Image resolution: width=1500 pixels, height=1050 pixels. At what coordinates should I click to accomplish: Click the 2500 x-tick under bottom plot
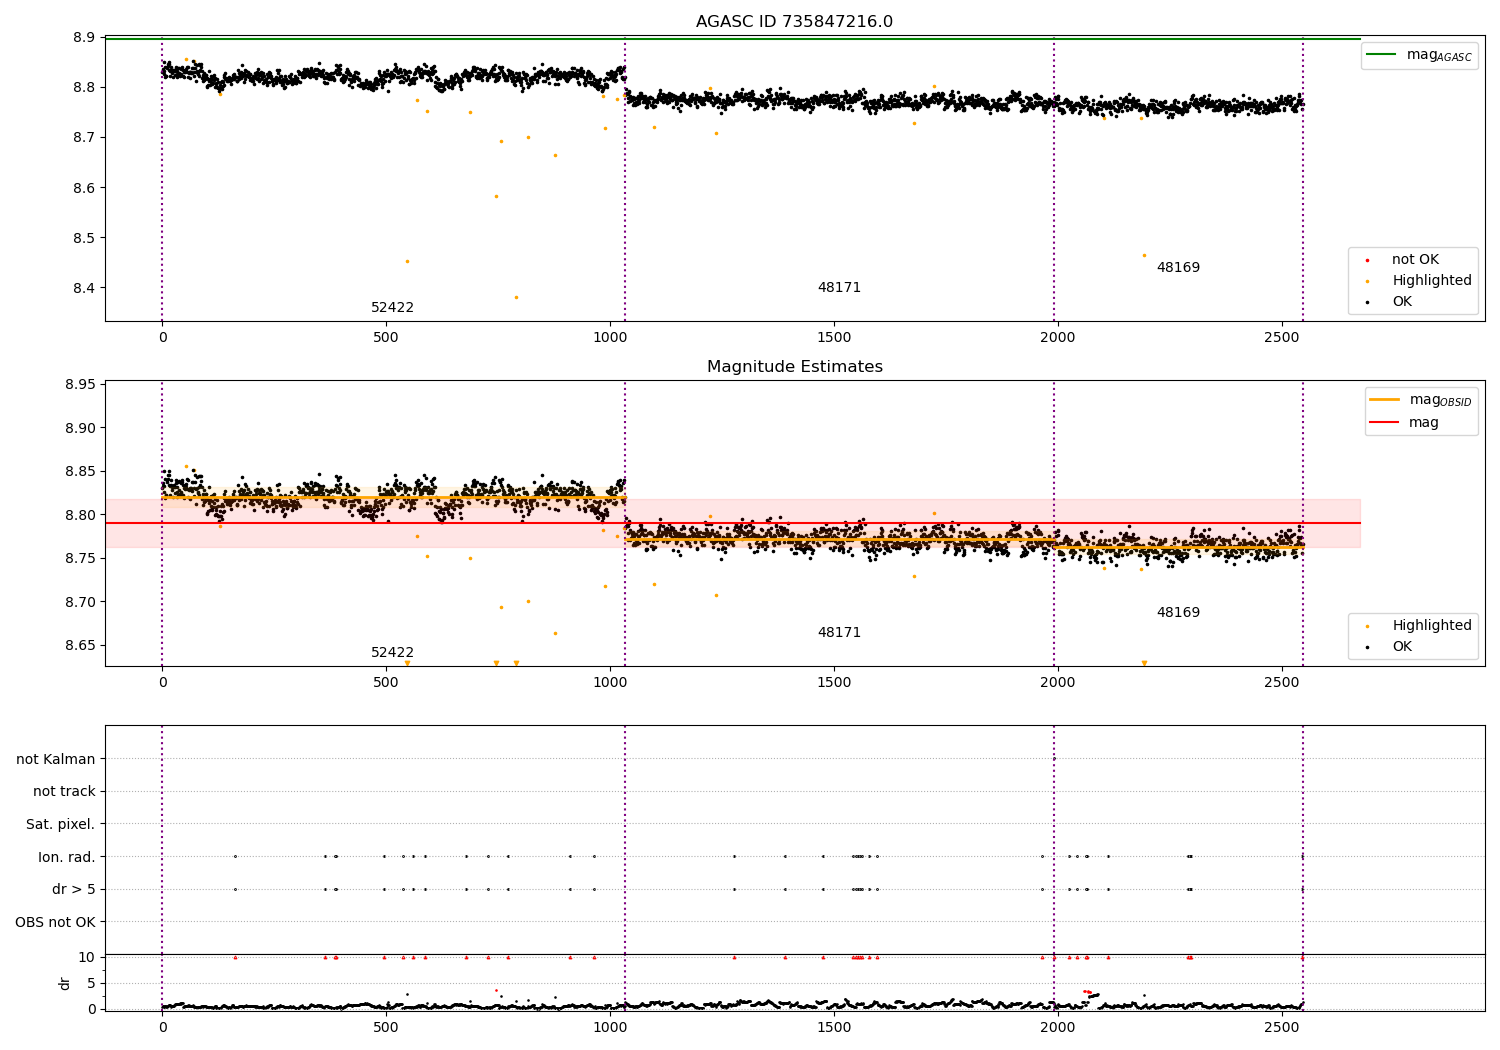coord(1282,1028)
